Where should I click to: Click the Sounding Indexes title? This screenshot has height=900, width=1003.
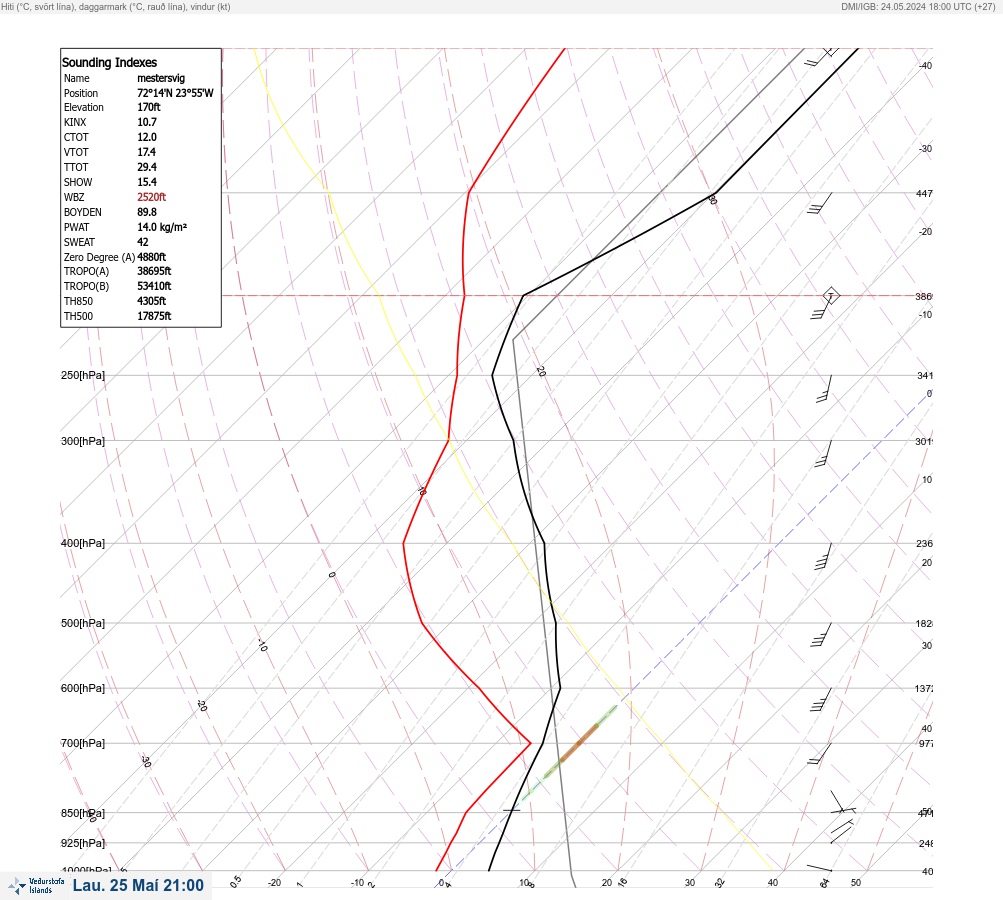(x=109, y=62)
